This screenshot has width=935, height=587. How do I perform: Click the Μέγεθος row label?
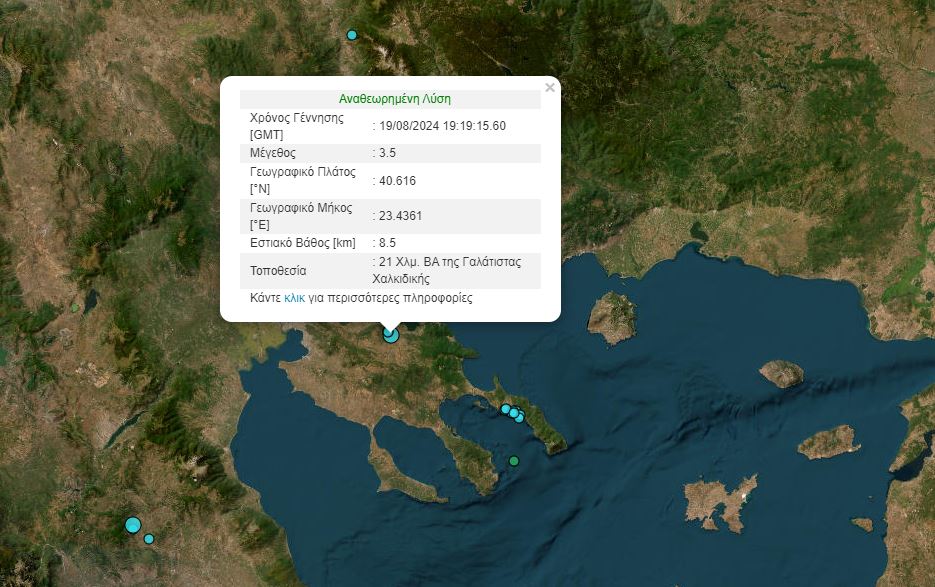click(273, 153)
